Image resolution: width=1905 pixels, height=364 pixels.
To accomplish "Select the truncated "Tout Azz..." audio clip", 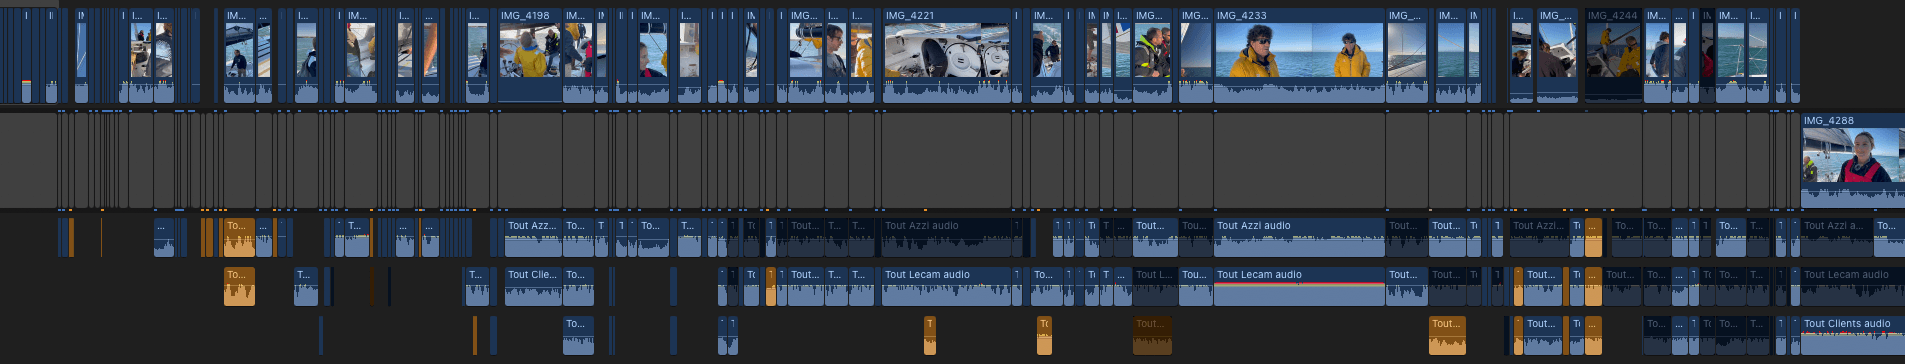I will (533, 238).
